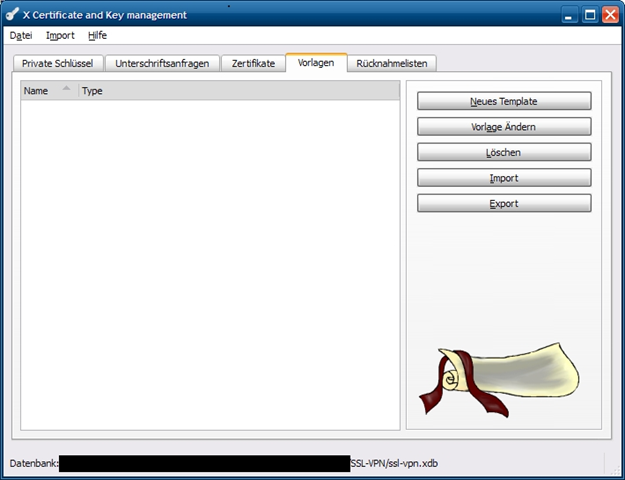The height and width of the screenshot is (480, 625).
Task: Minimize the XCA window
Action: [569, 15]
